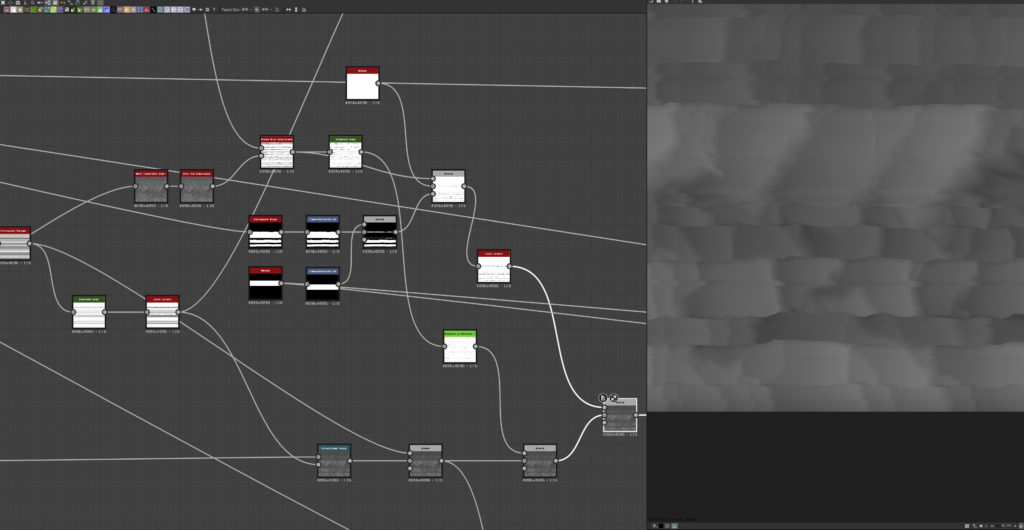1024x530 pixels.
Task: Add a Blur node from toolbar
Action: 20,10
